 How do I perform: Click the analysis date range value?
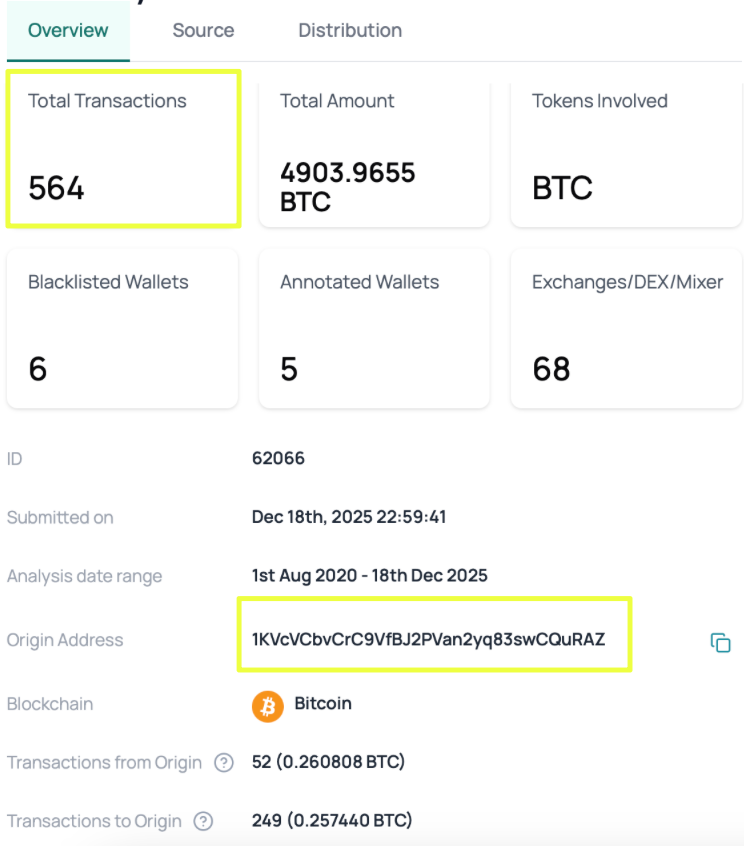[369, 576]
